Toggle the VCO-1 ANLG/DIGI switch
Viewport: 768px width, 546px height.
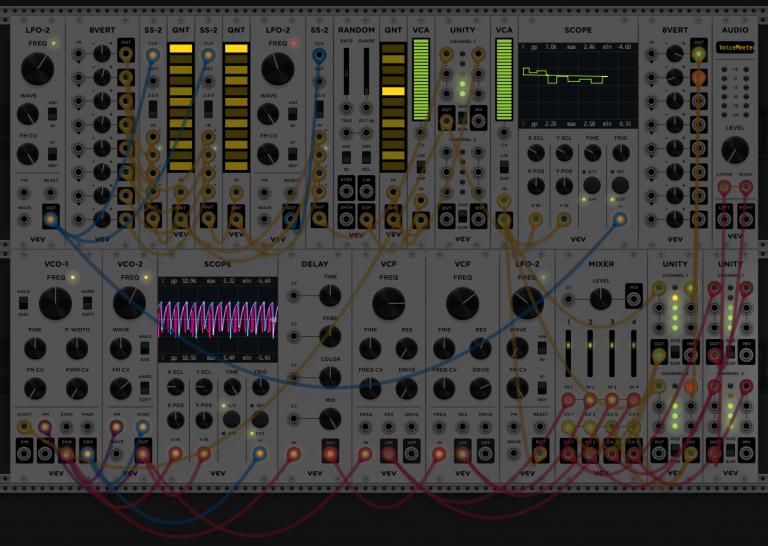[x=23, y=303]
